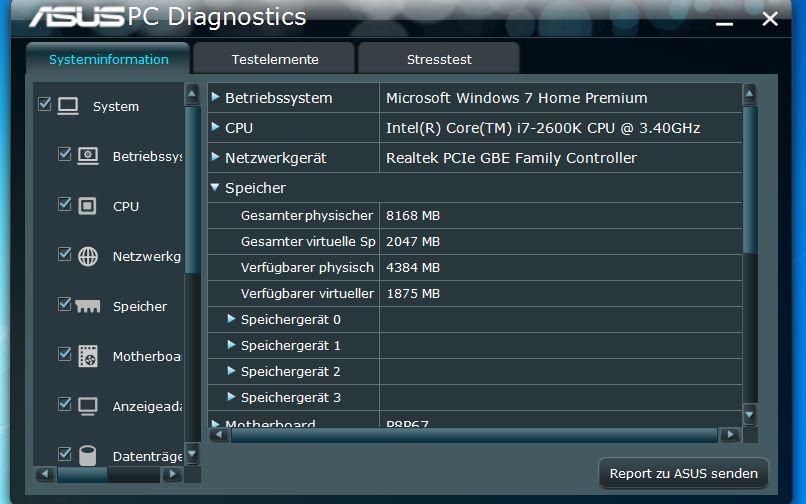Click sidebar scroll down arrow

point(192,454)
